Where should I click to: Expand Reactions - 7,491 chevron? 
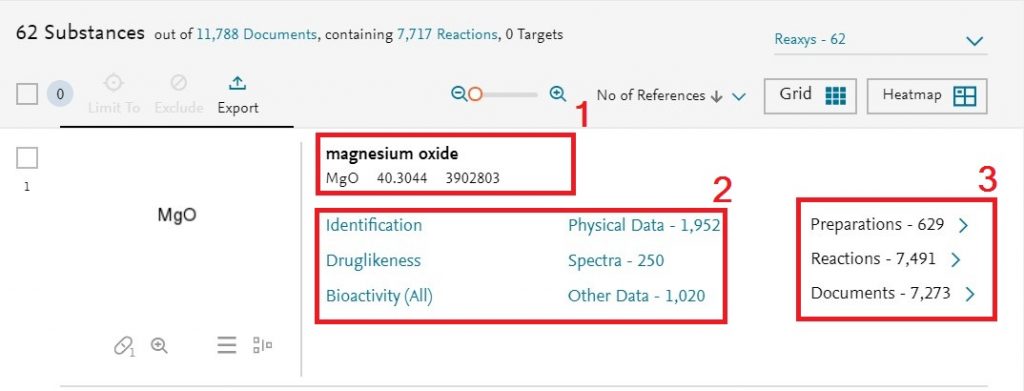(955, 260)
